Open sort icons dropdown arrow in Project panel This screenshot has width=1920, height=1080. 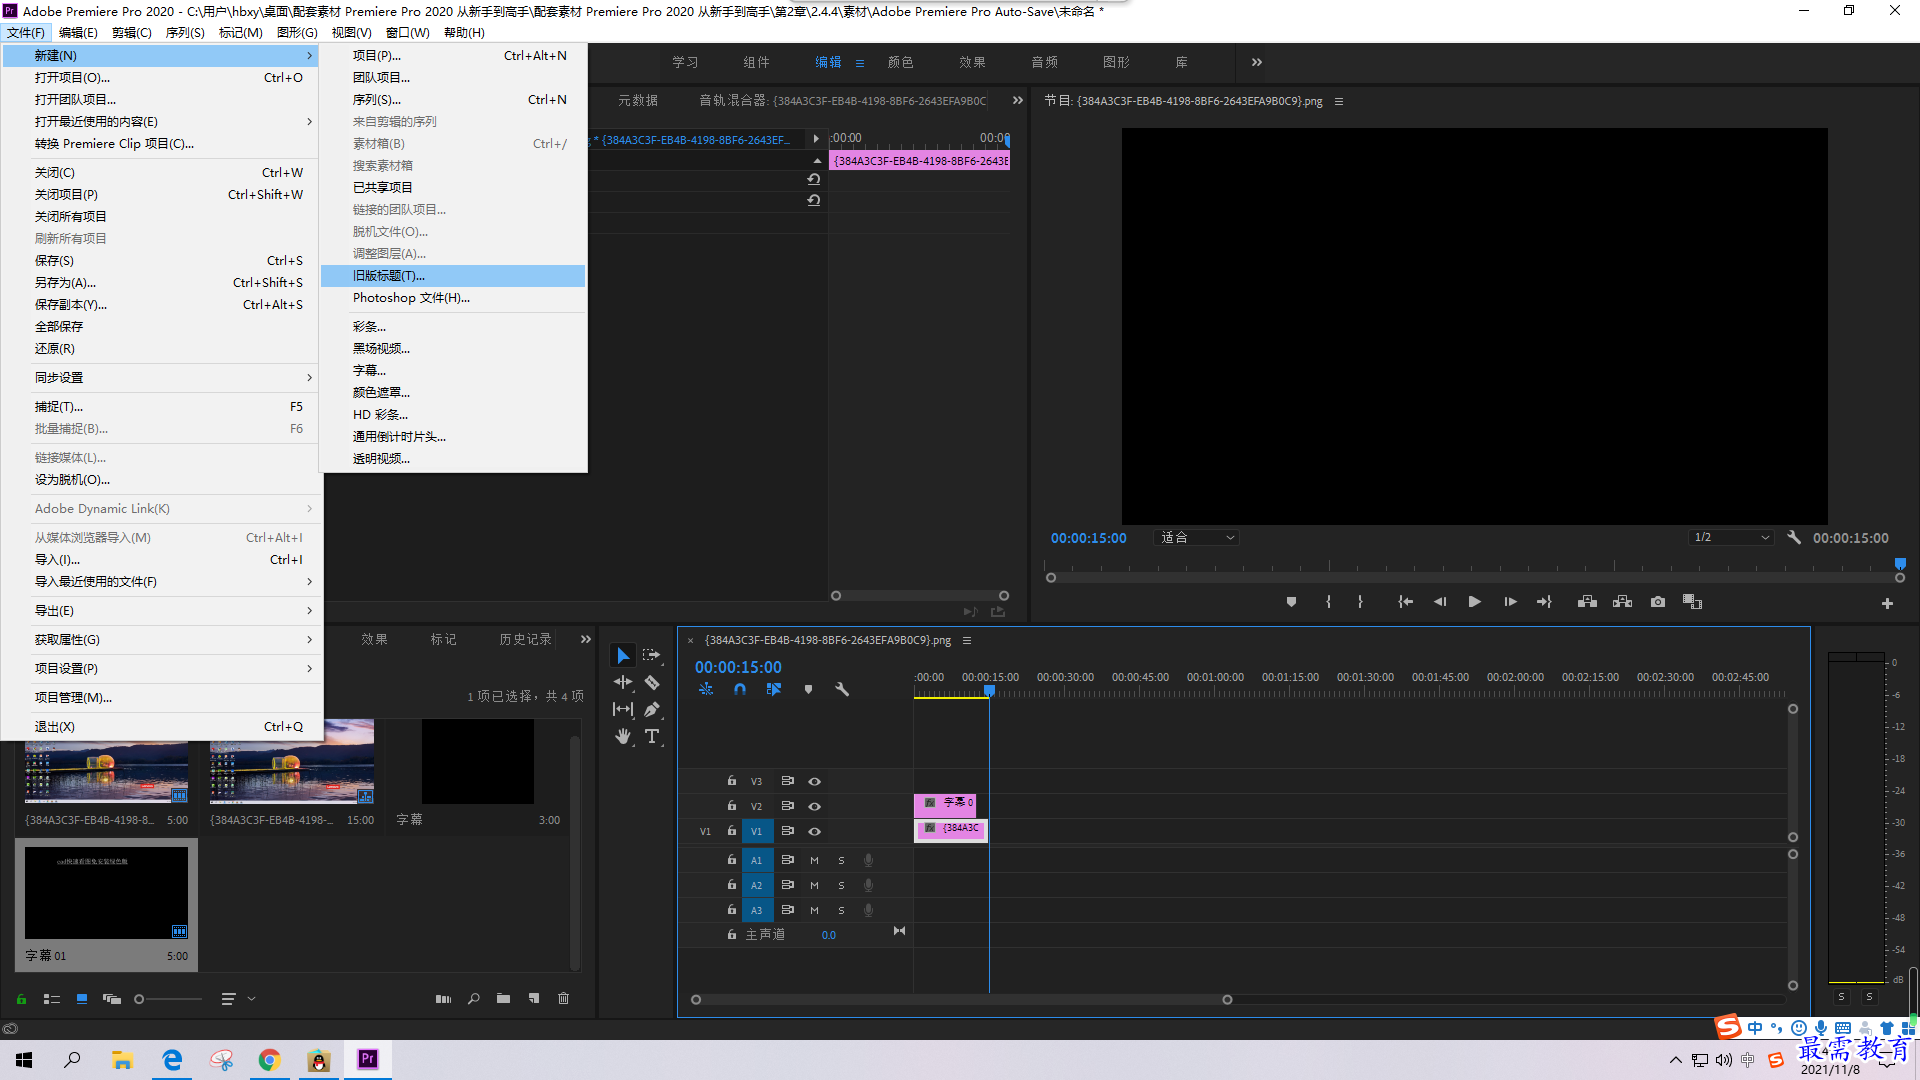coord(252,998)
